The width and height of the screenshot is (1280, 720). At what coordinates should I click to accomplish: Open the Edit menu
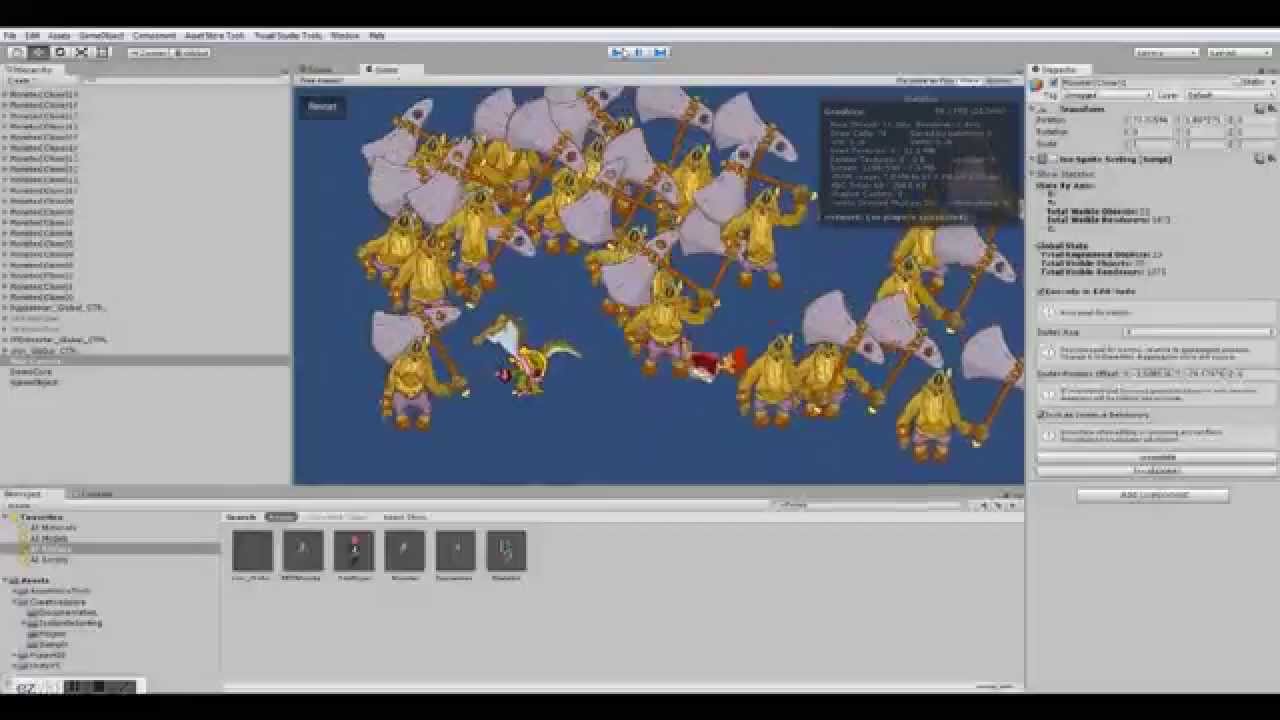[x=32, y=35]
